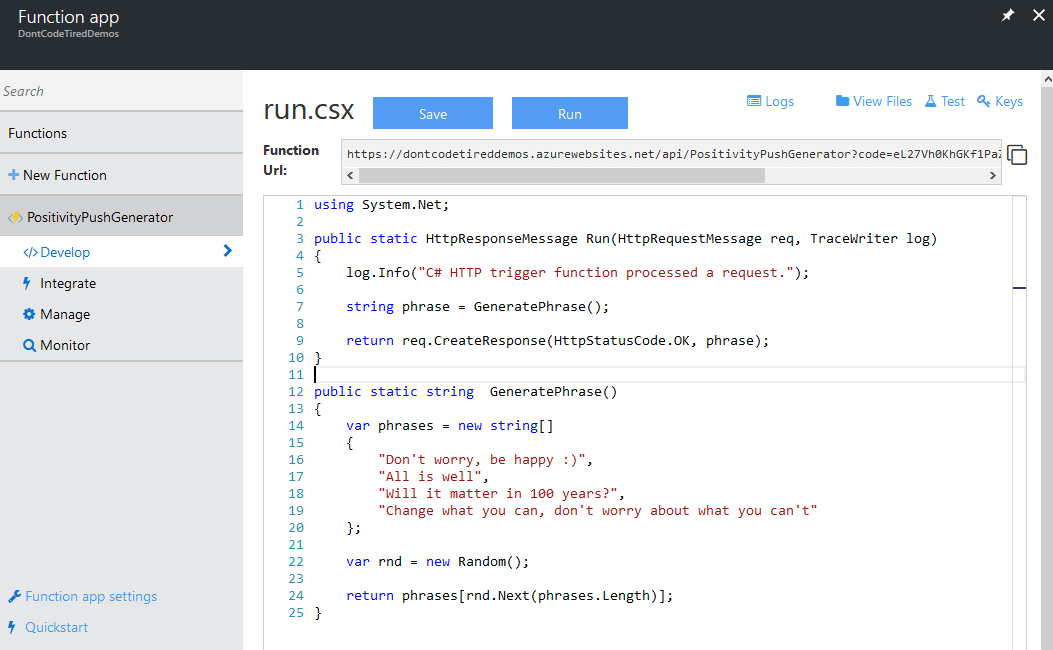Screen dimensions: 1053x650
Task: Open the Logs panel
Action: pyautogui.click(x=770, y=101)
